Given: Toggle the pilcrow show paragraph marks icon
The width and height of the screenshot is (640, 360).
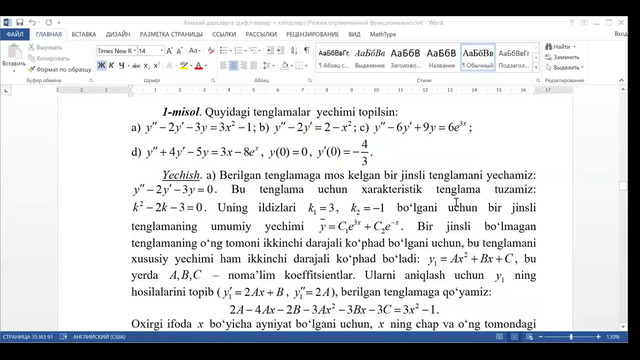Looking at the screenshot, I should 307,51.
